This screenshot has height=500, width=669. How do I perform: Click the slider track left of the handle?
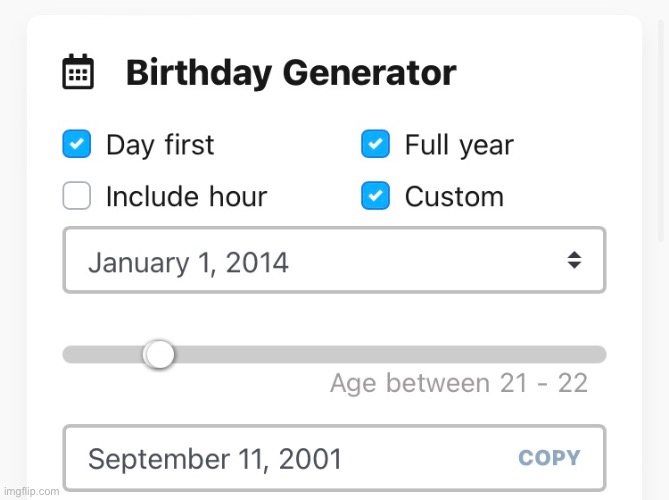pyautogui.click(x=103, y=355)
